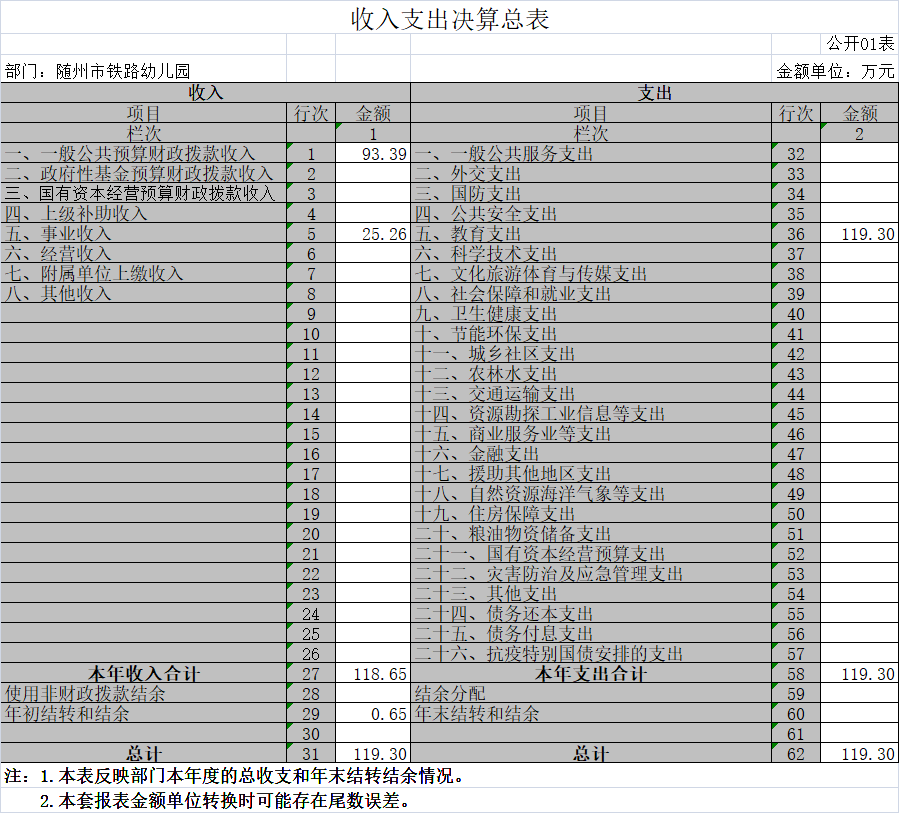The width and height of the screenshot is (899, 813).
Task: Select the 国有资本经营预算财政拨款收入 cell
Action: (x=143, y=194)
